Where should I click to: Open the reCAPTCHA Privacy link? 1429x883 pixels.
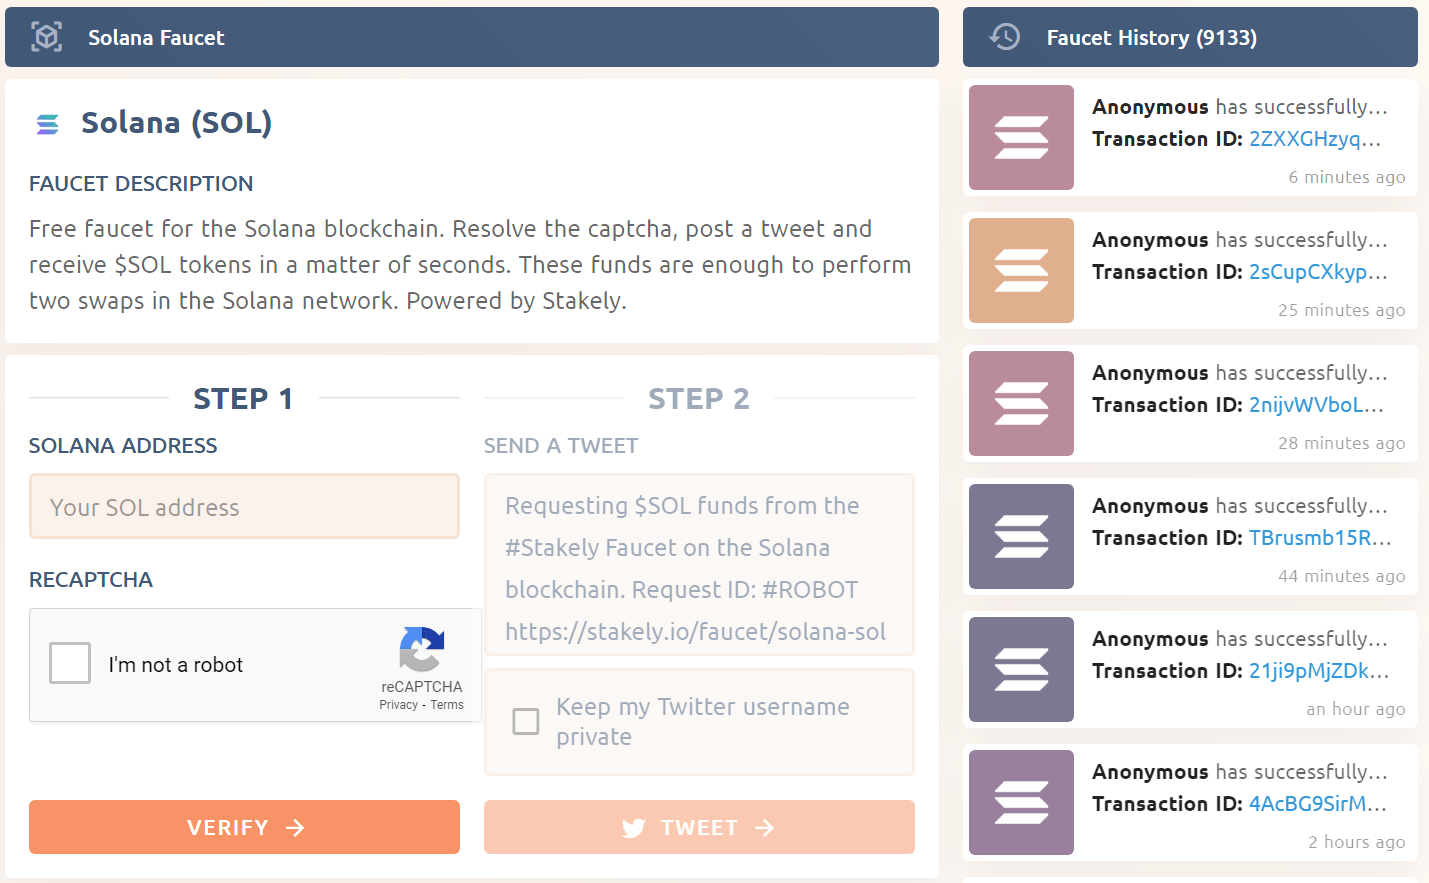click(x=398, y=705)
